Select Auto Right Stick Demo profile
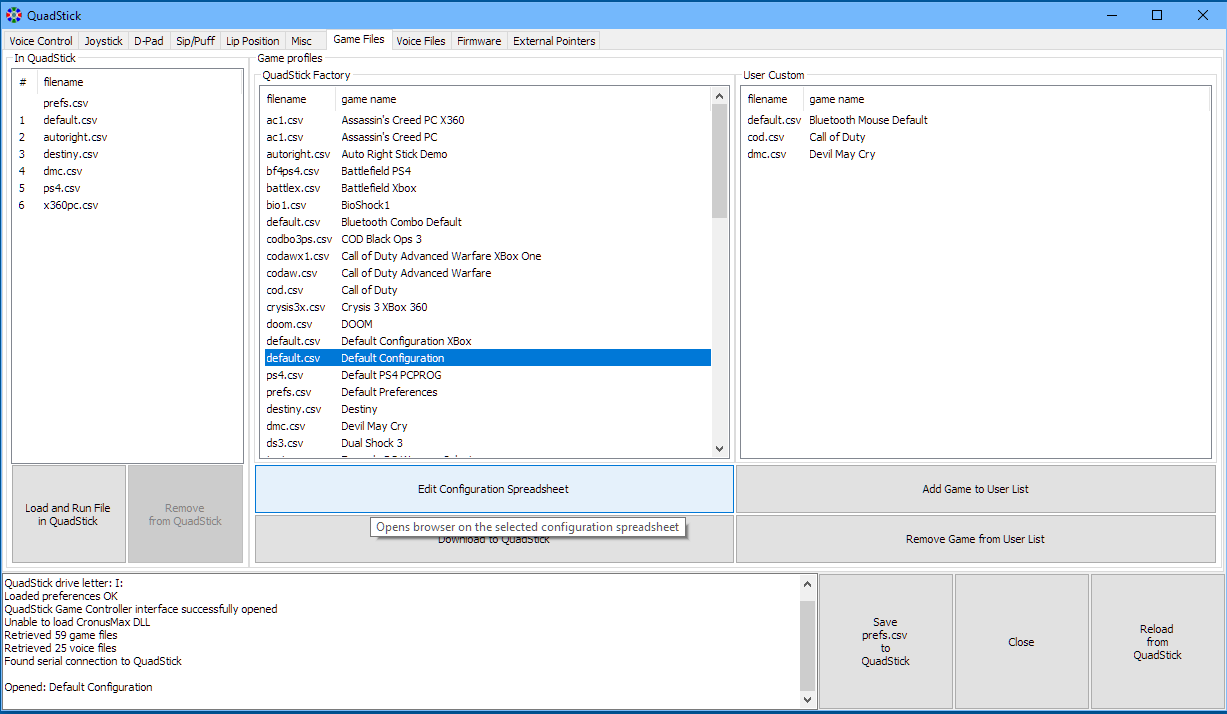This screenshot has width=1227, height=714. (487, 154)
